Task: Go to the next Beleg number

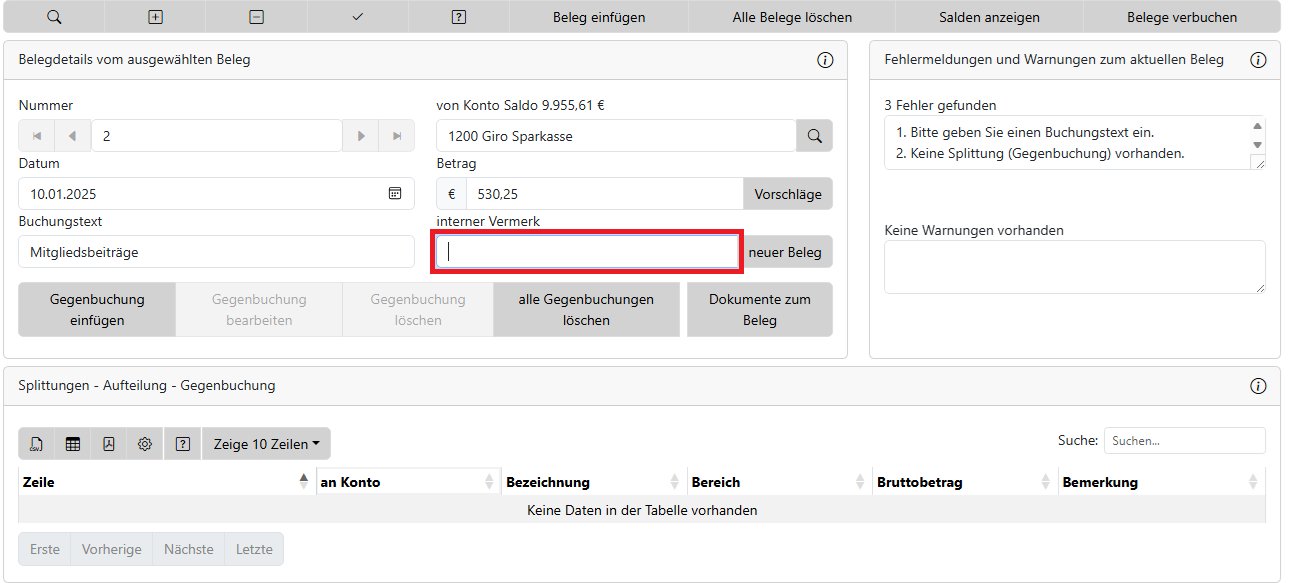Action: pyautogui.click(x=361, y=136)
